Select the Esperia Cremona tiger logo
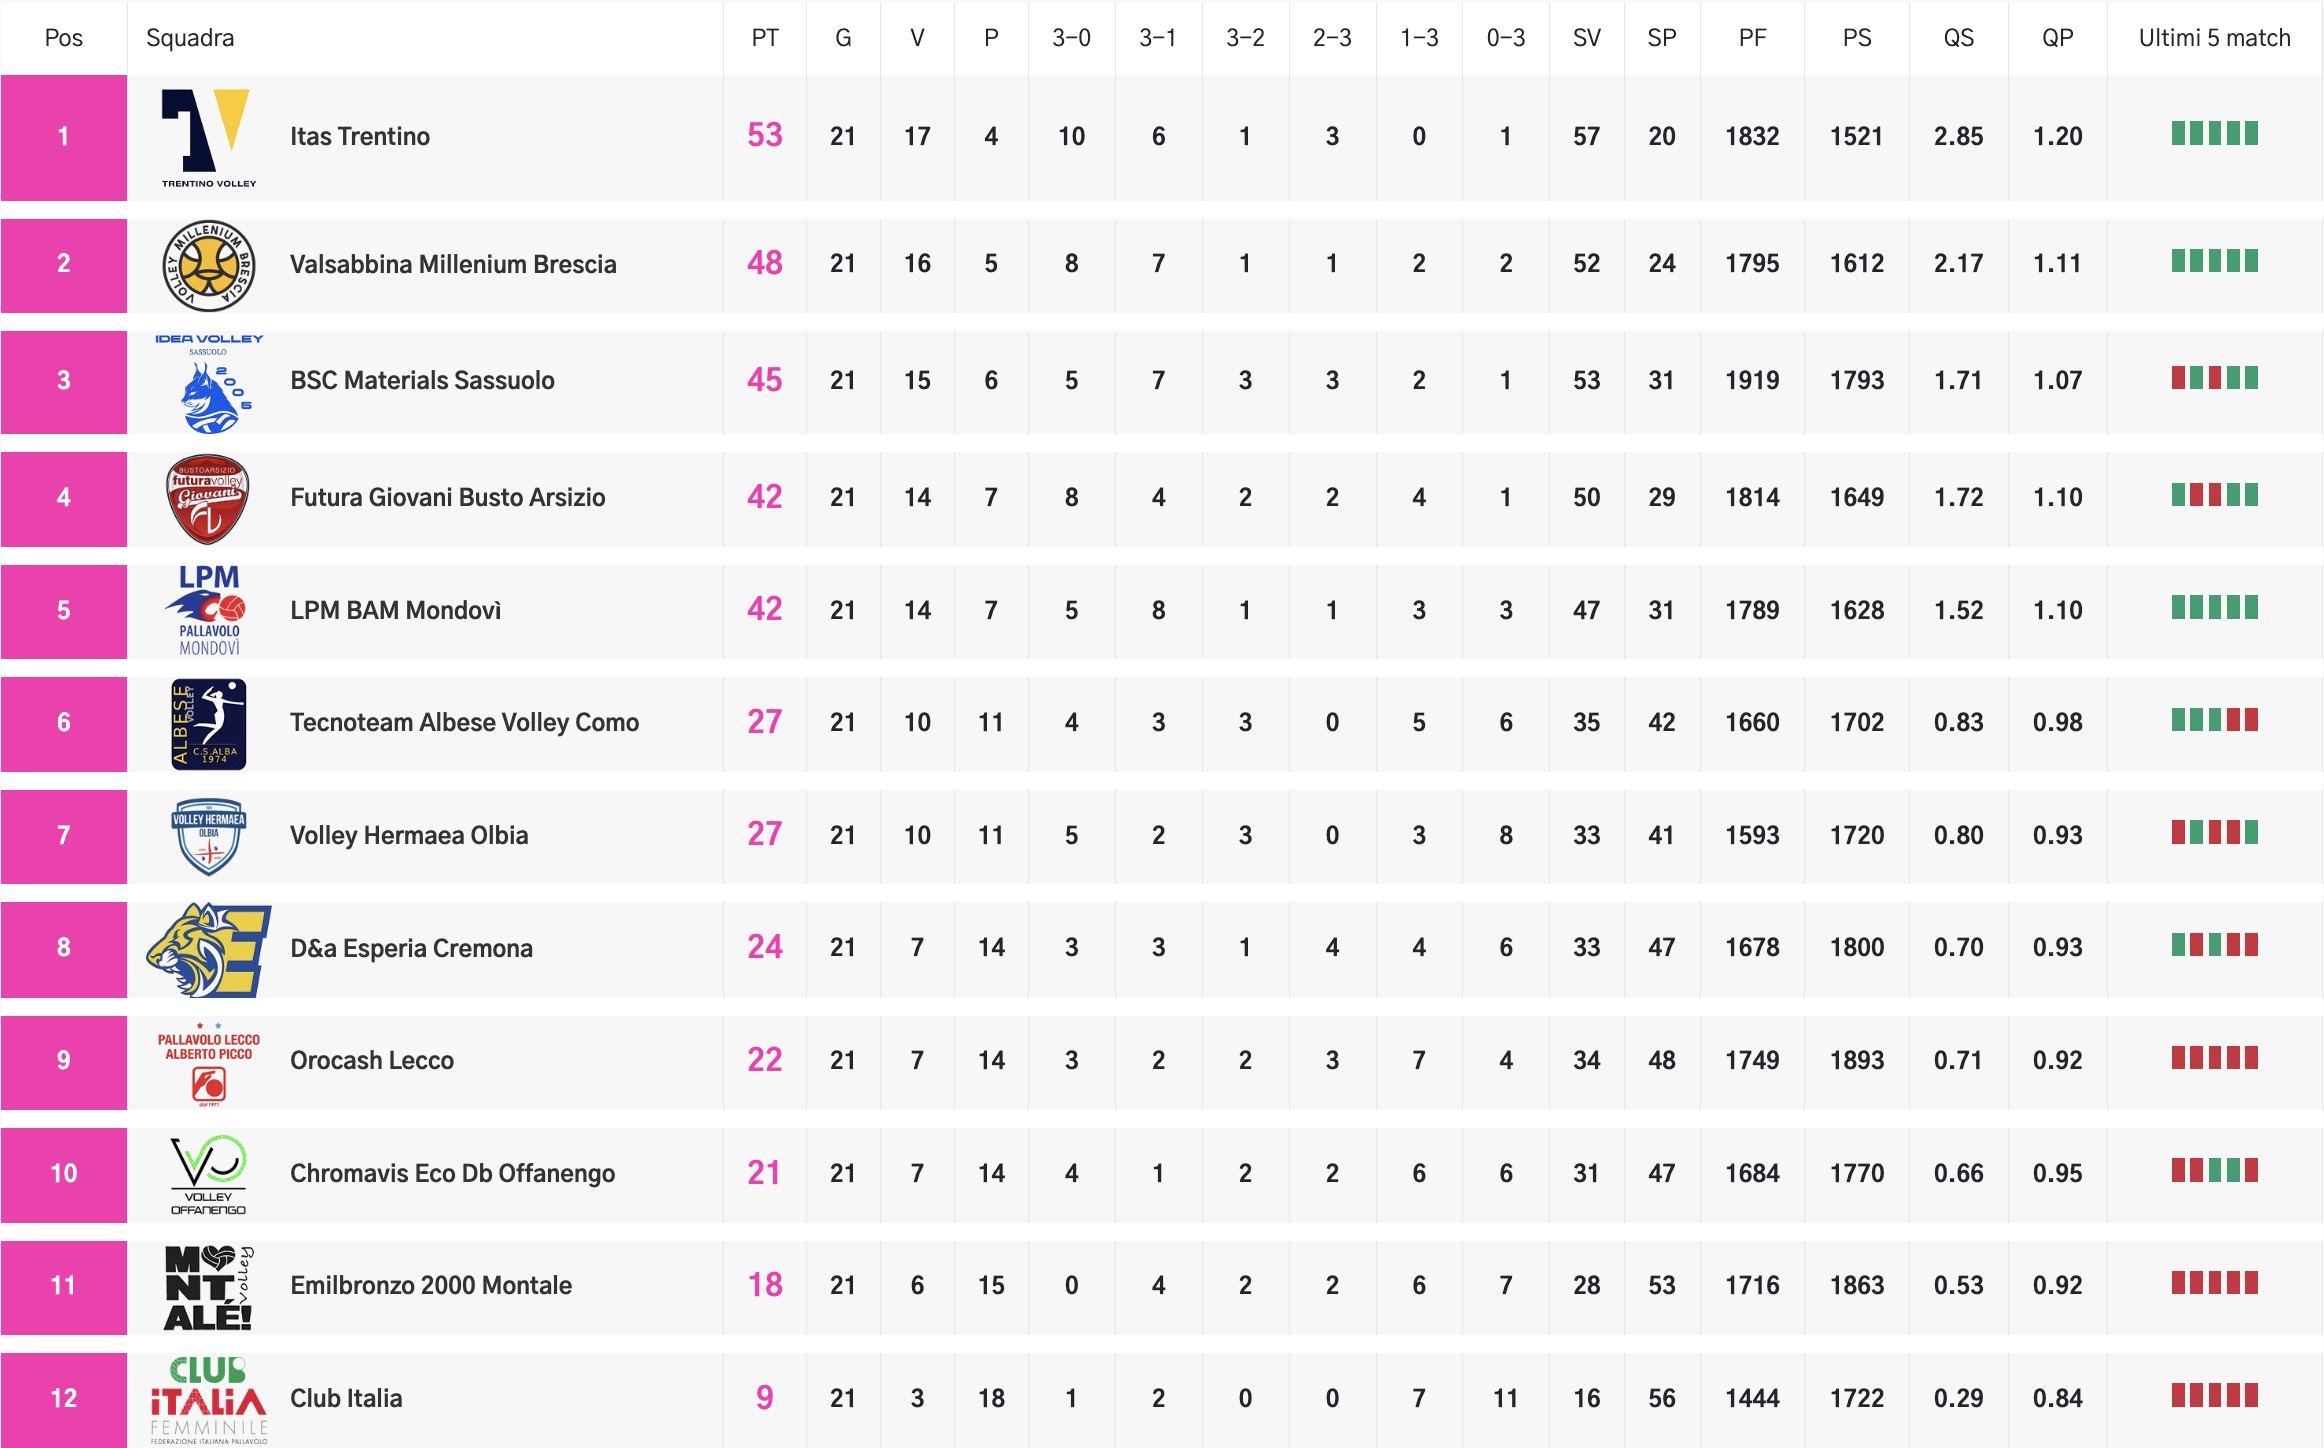The height and width of the screenshot is (1448, 2324). point(208,949)
